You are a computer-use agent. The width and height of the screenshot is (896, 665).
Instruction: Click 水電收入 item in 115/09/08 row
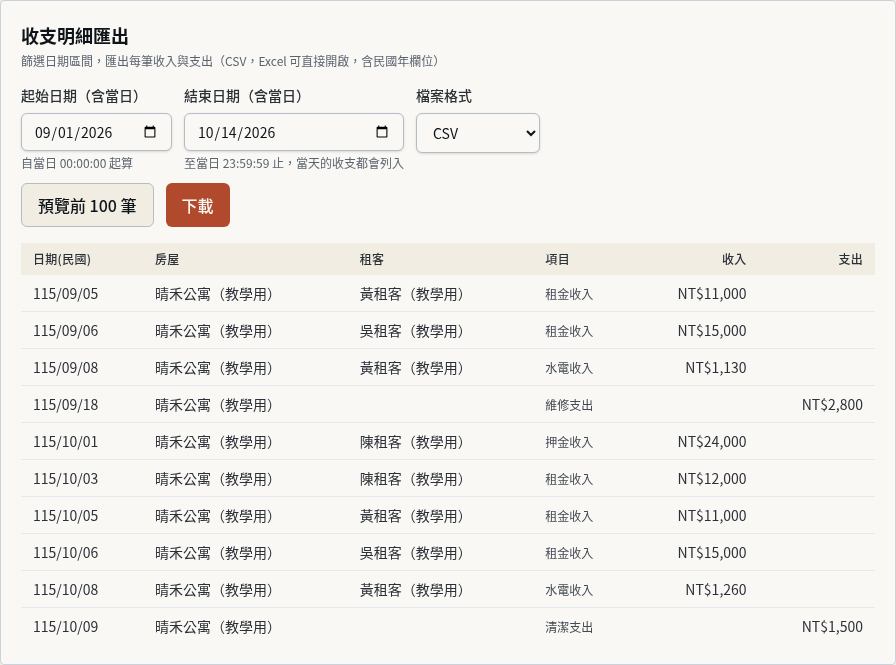pyautogui.click(x=569, y=368)
